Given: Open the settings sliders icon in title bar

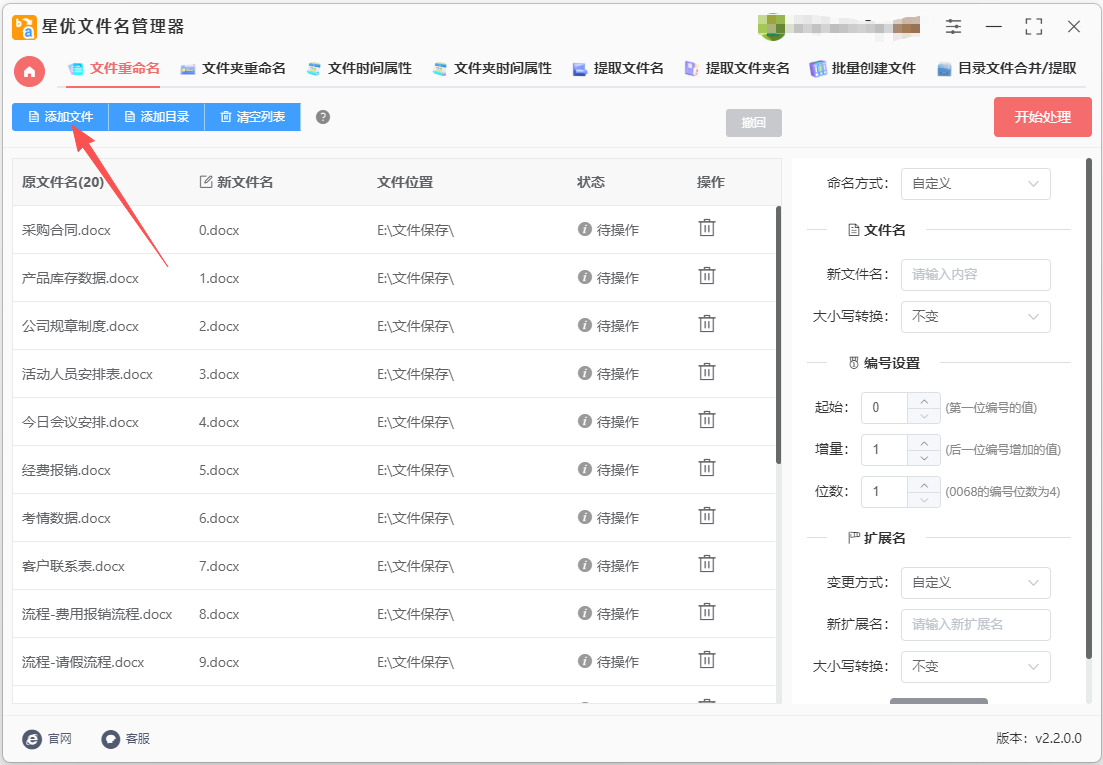Looking at the screenshot, I should click(x=953, y=27).
